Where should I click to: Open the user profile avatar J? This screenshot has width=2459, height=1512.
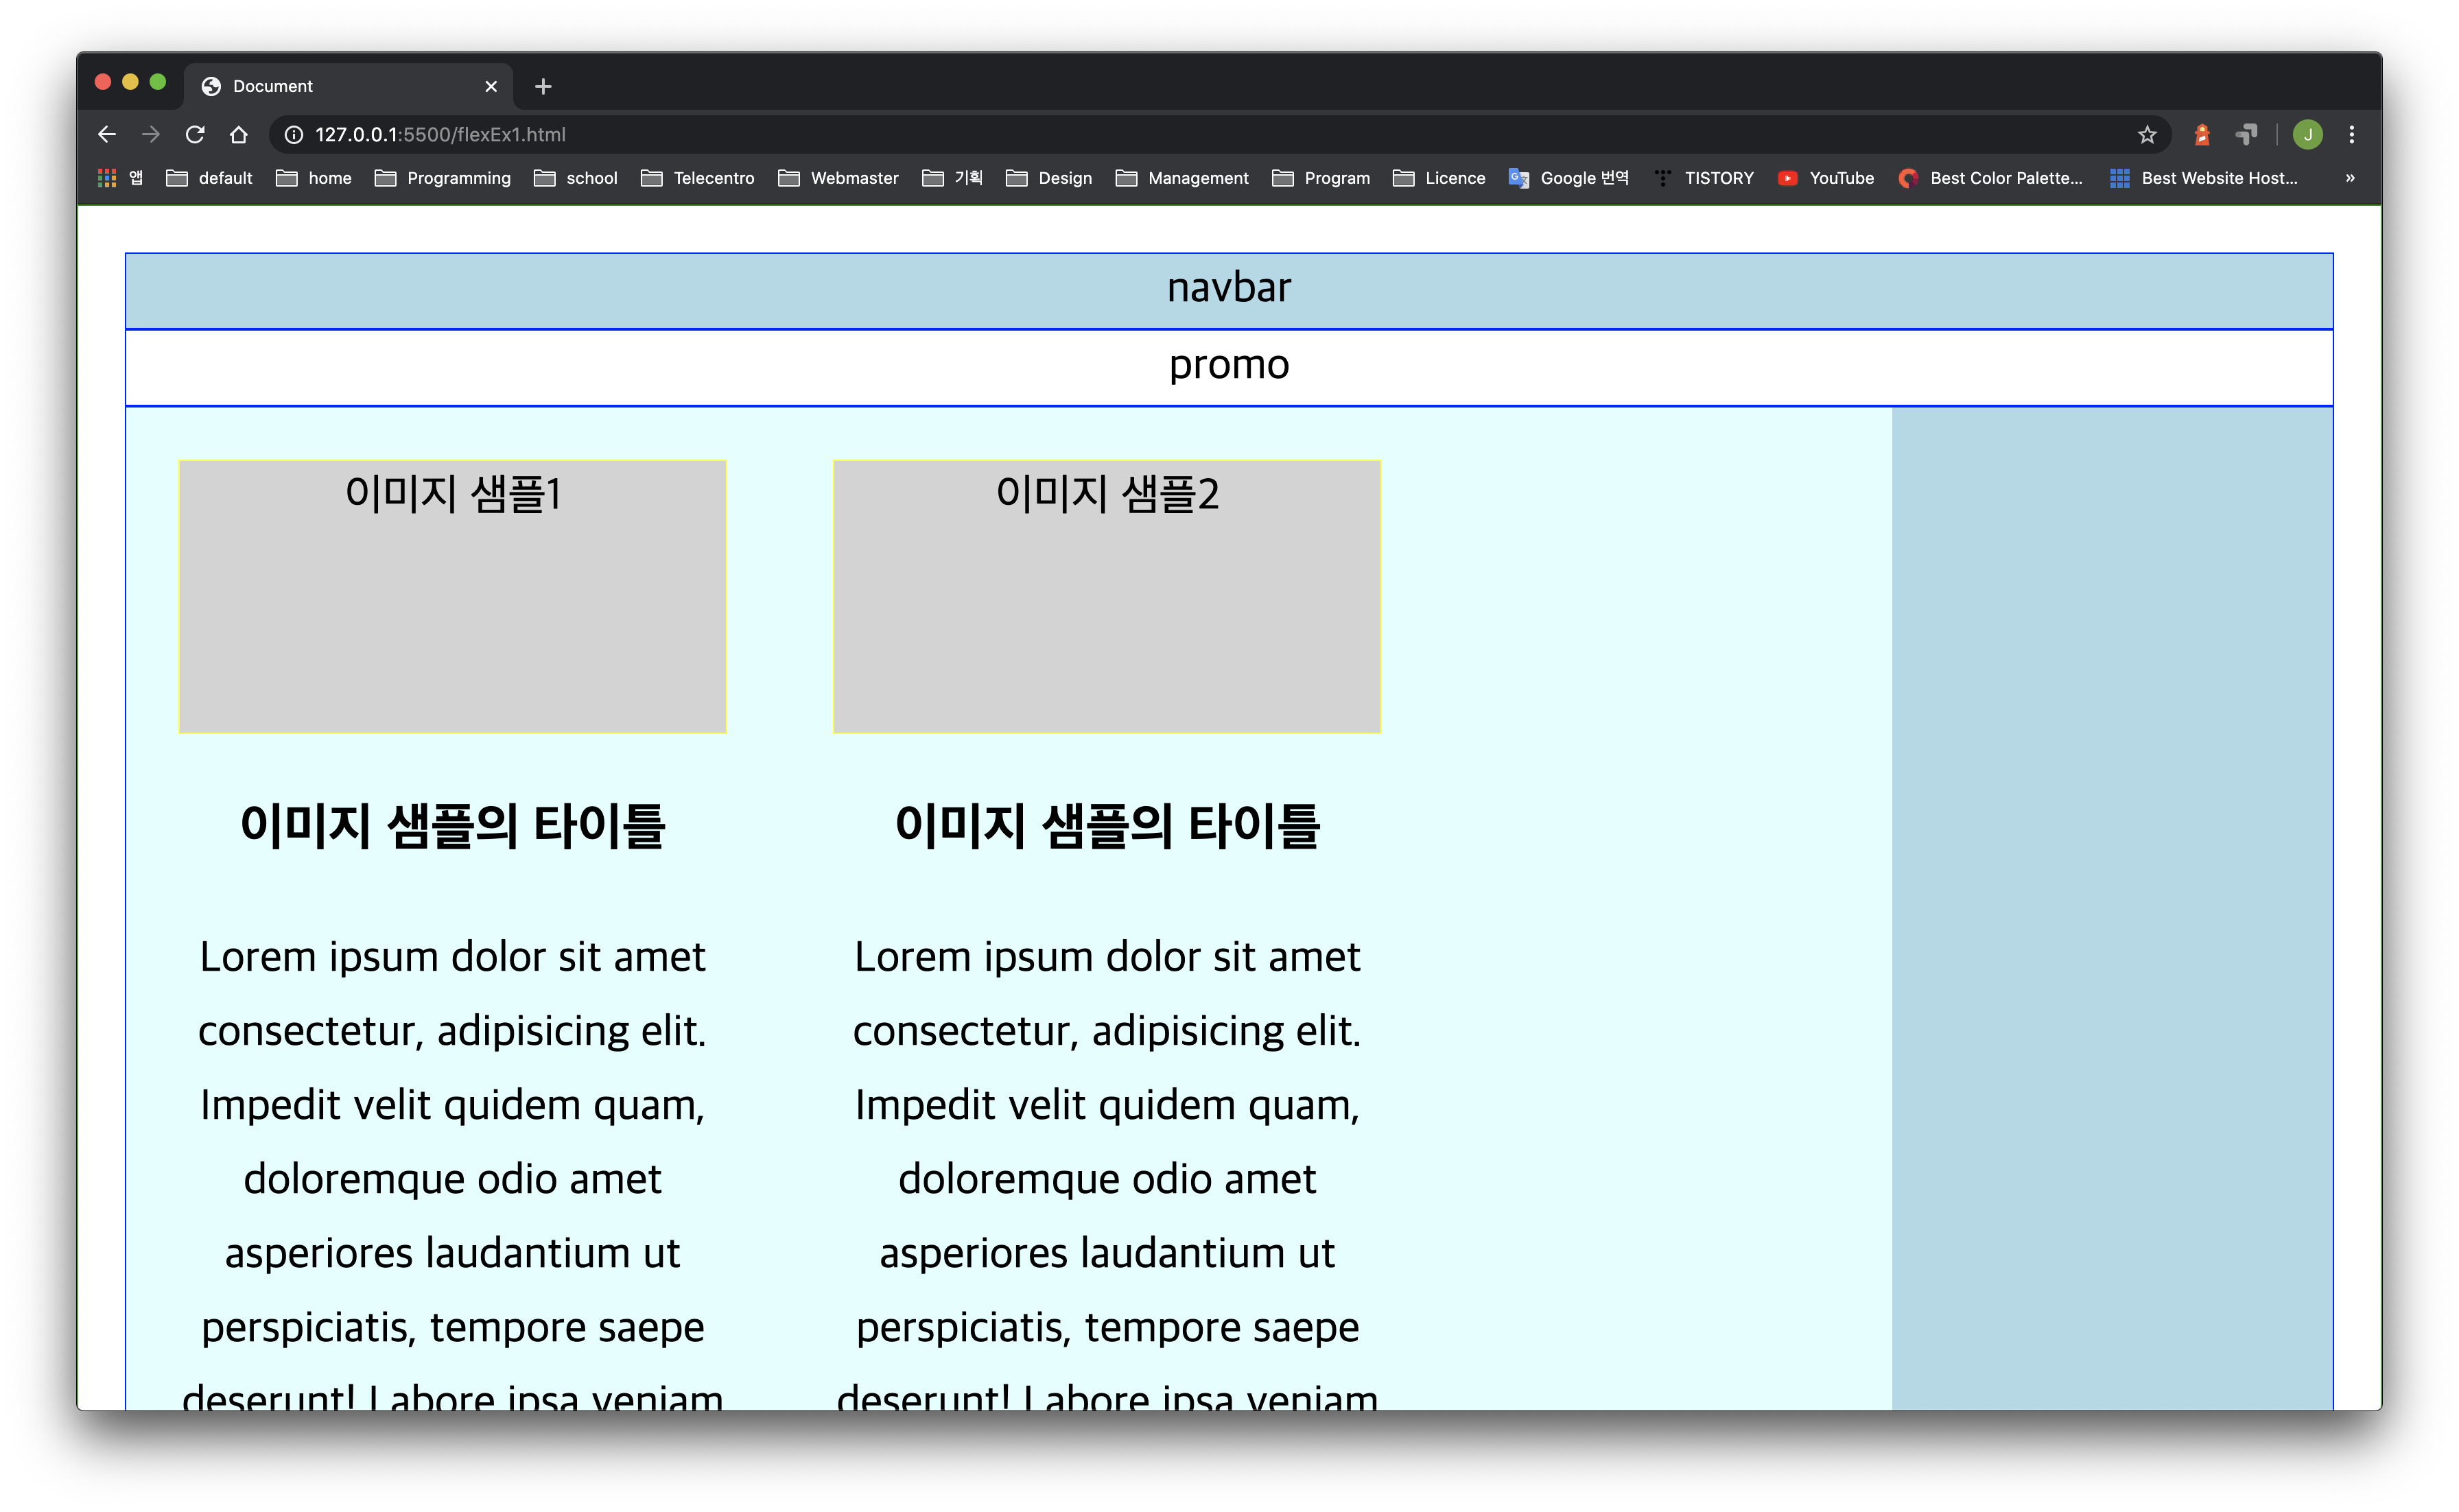[x=2307, y=134]
